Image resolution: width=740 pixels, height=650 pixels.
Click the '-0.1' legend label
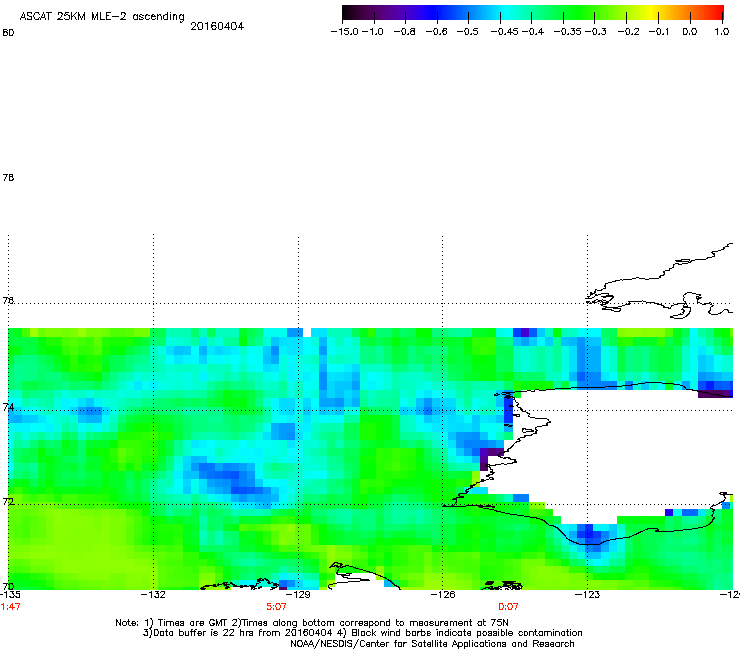(x=659, y=32)
